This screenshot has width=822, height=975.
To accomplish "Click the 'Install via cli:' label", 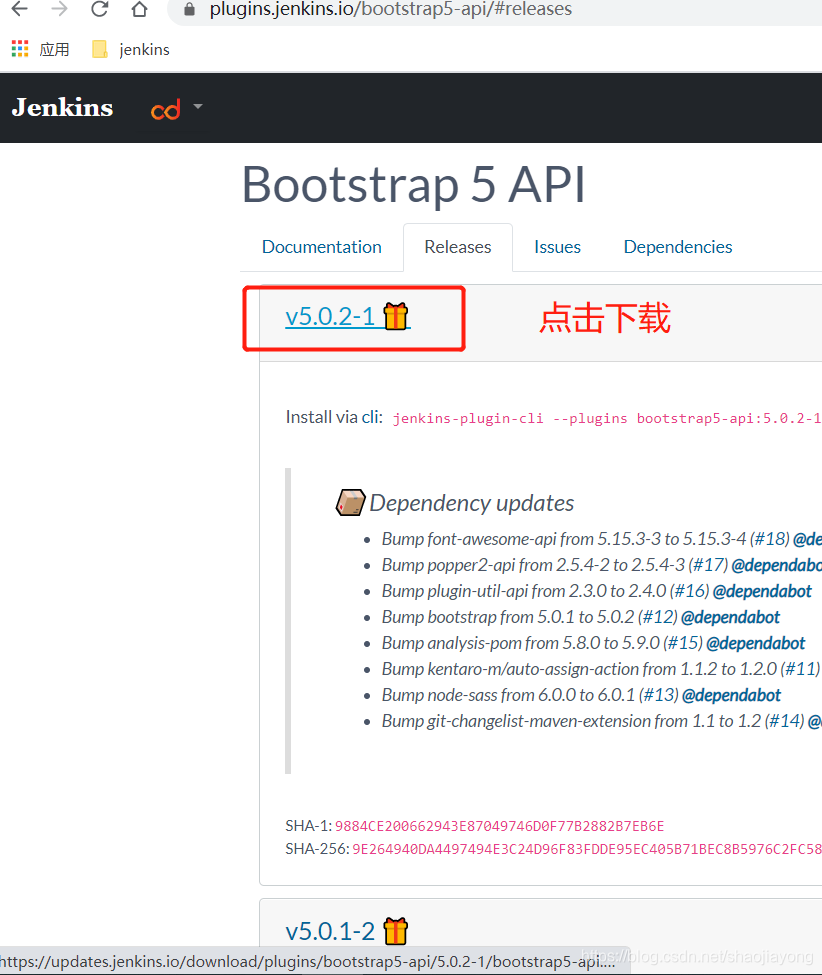I will point(334,417).
